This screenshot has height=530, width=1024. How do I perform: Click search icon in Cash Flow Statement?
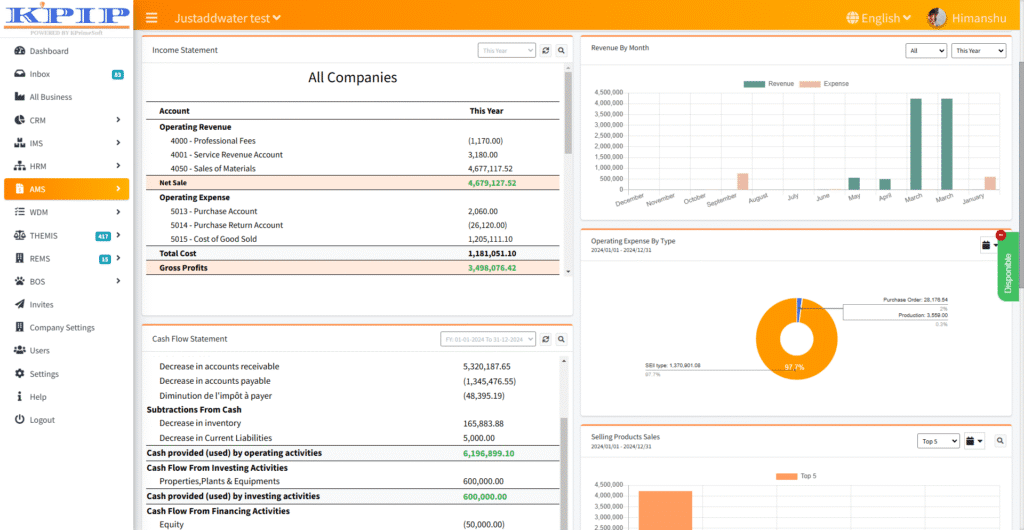[x=561, y=339]
